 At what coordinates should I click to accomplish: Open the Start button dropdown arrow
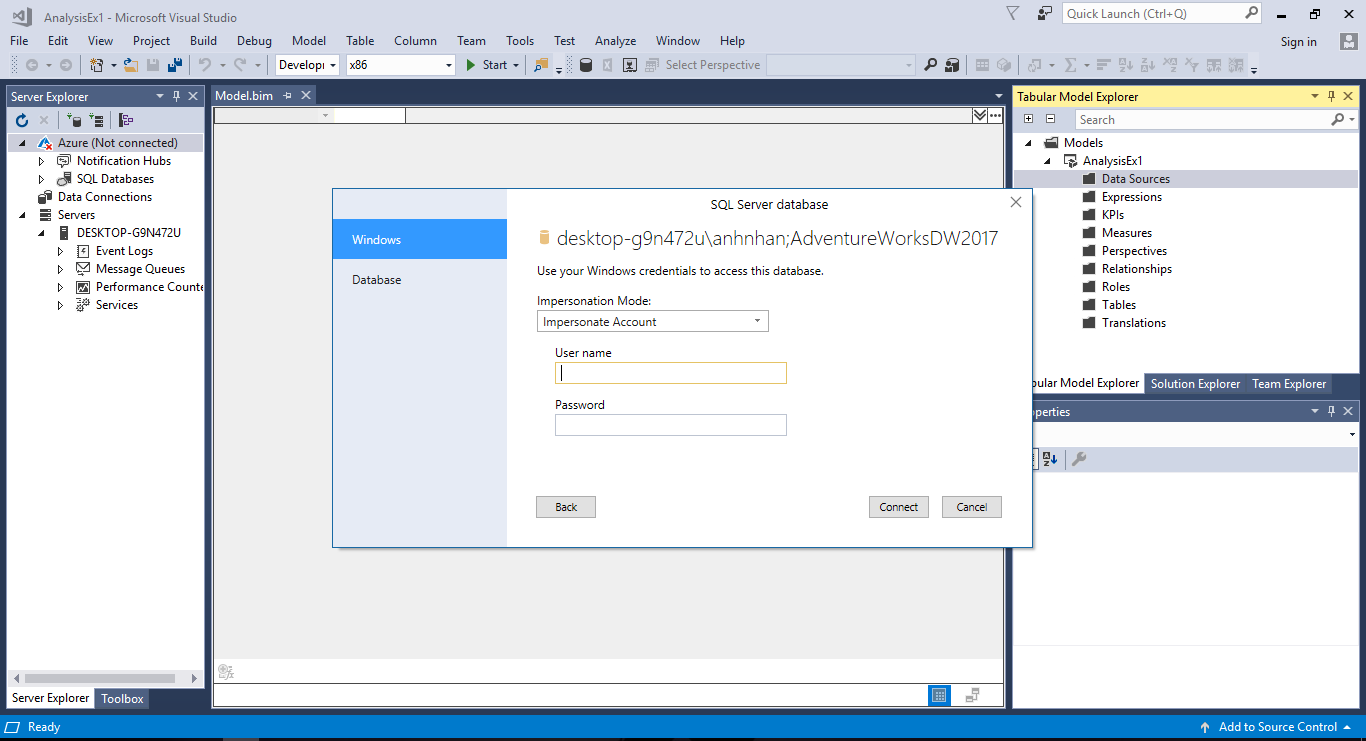point(516,65)
